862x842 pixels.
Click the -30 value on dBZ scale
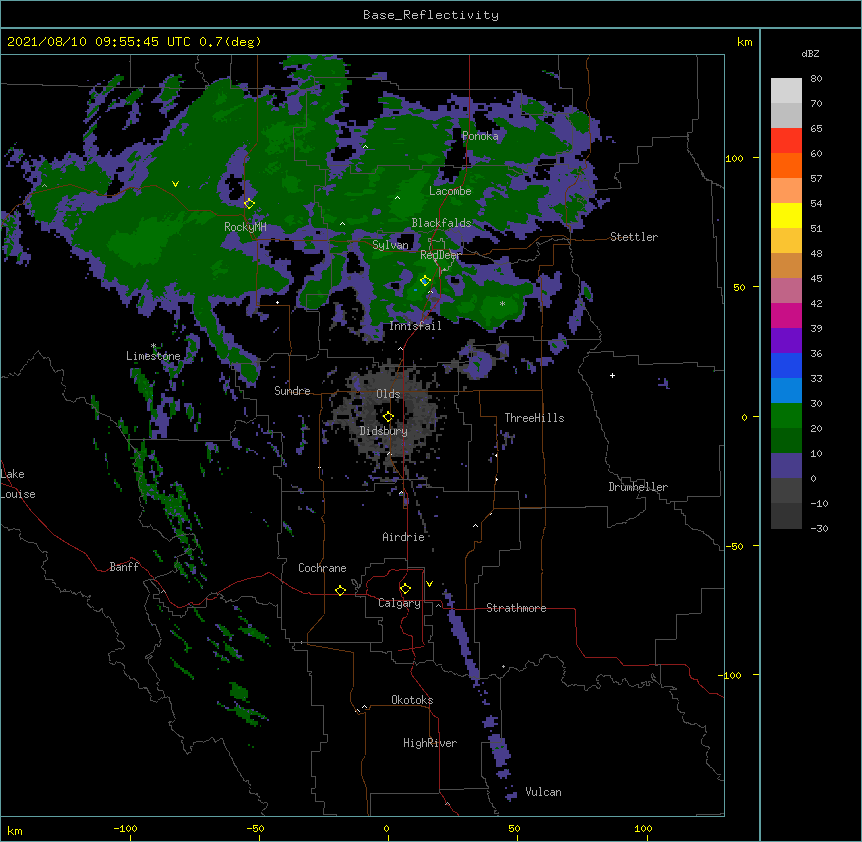pos(819,528)
